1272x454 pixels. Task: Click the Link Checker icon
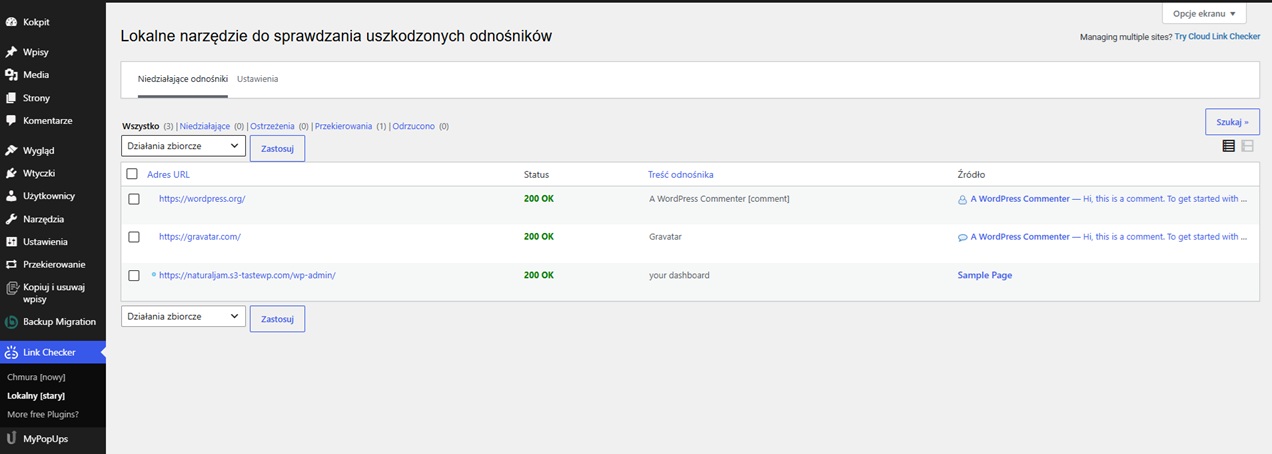tap(11, 352)
